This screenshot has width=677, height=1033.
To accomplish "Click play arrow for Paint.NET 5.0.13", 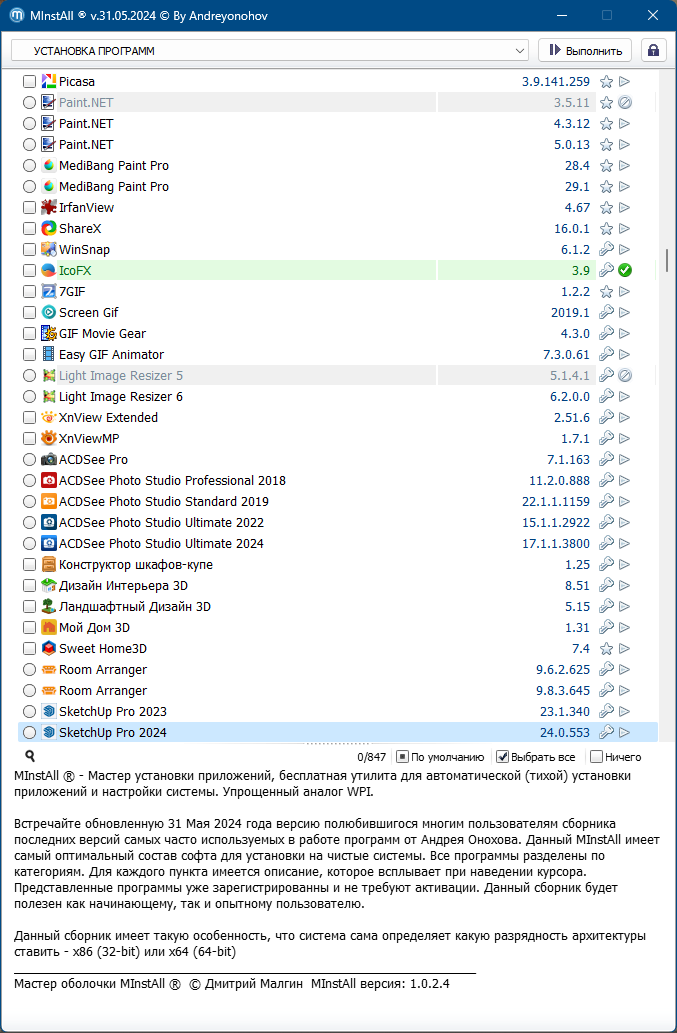I will coord(624,145).
